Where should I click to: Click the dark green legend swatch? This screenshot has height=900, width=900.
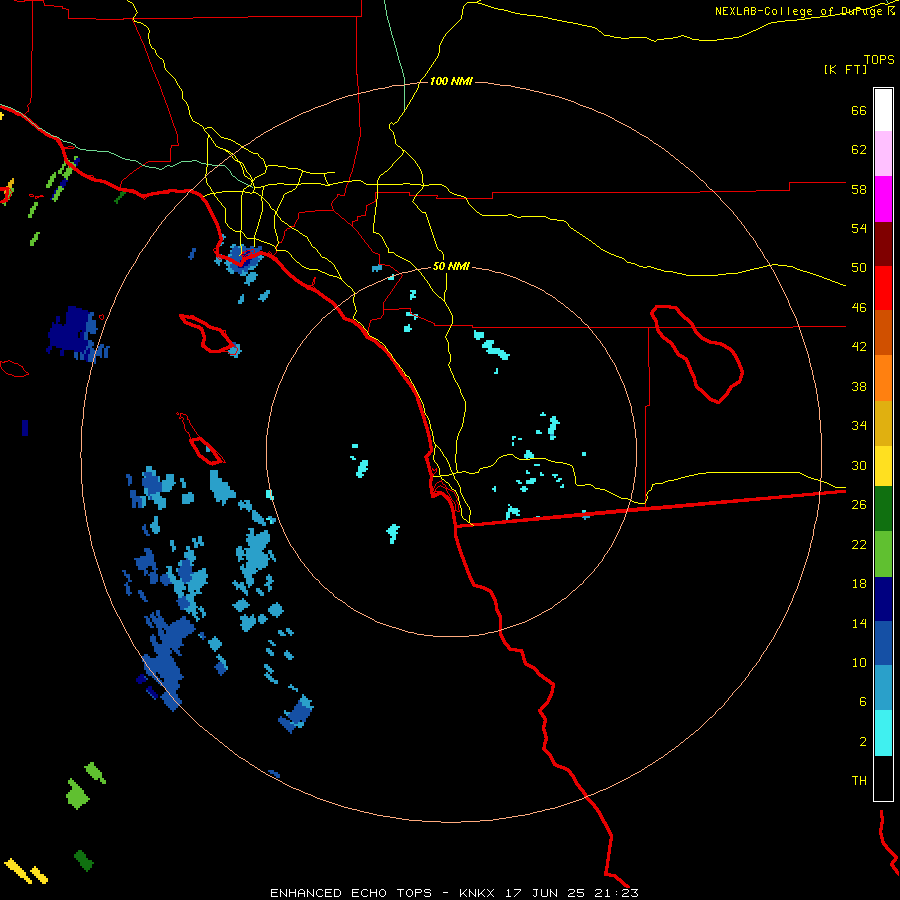tap(883, 509)
